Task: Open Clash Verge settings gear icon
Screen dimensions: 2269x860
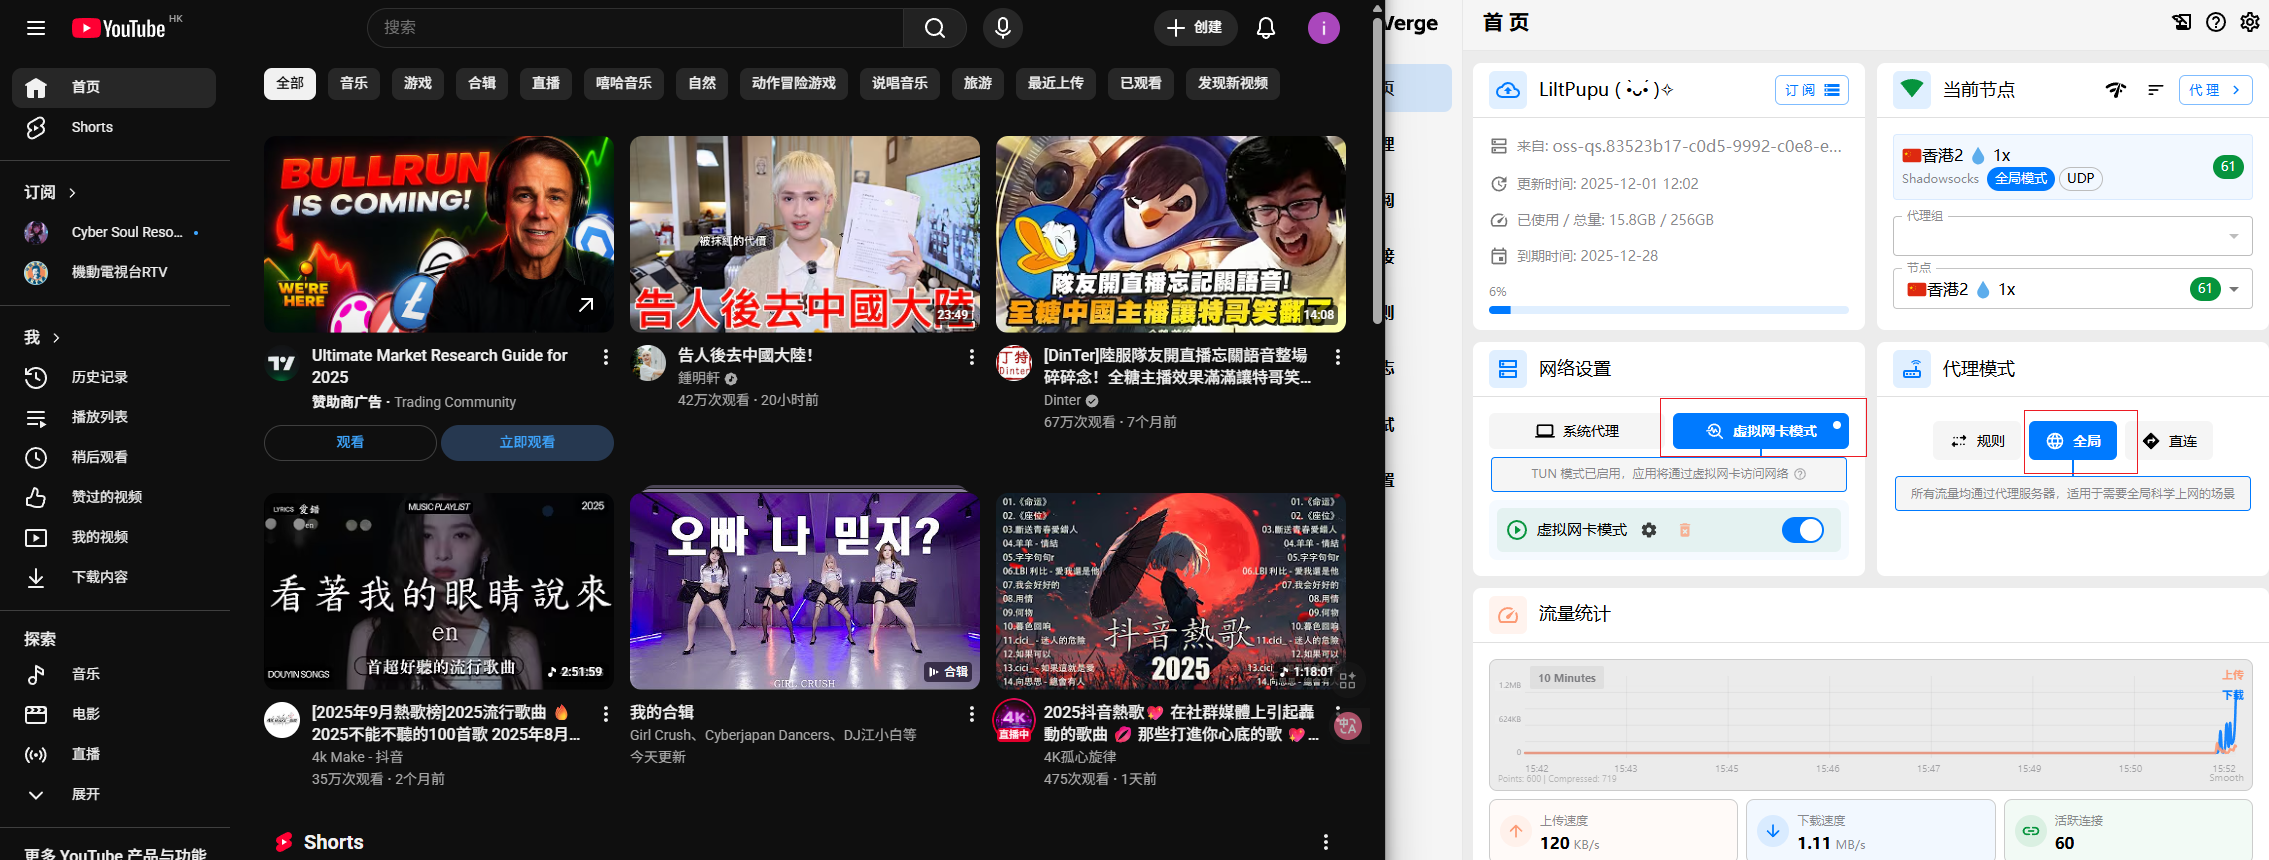Action: [x=2249, y=22]
